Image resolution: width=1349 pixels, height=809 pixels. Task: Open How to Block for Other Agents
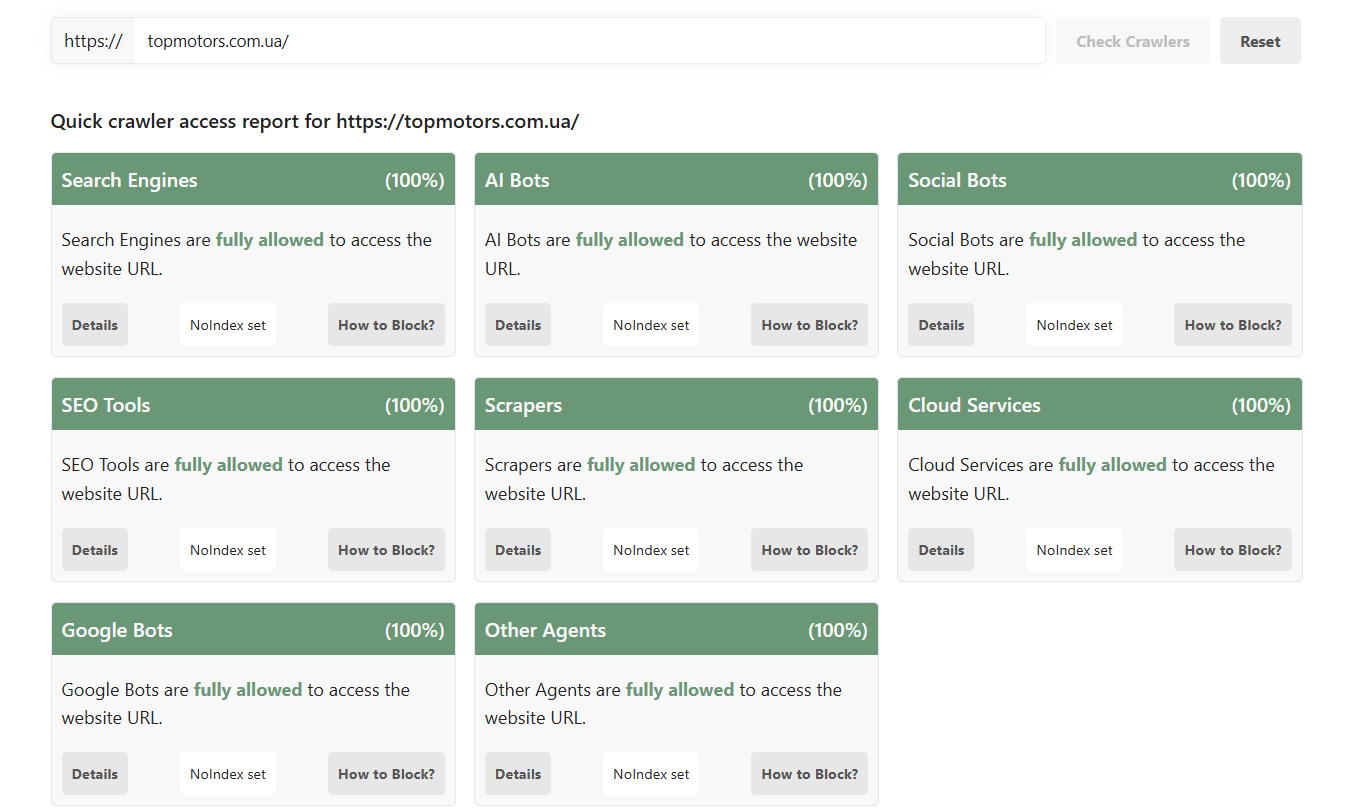(x=809, y=774)
